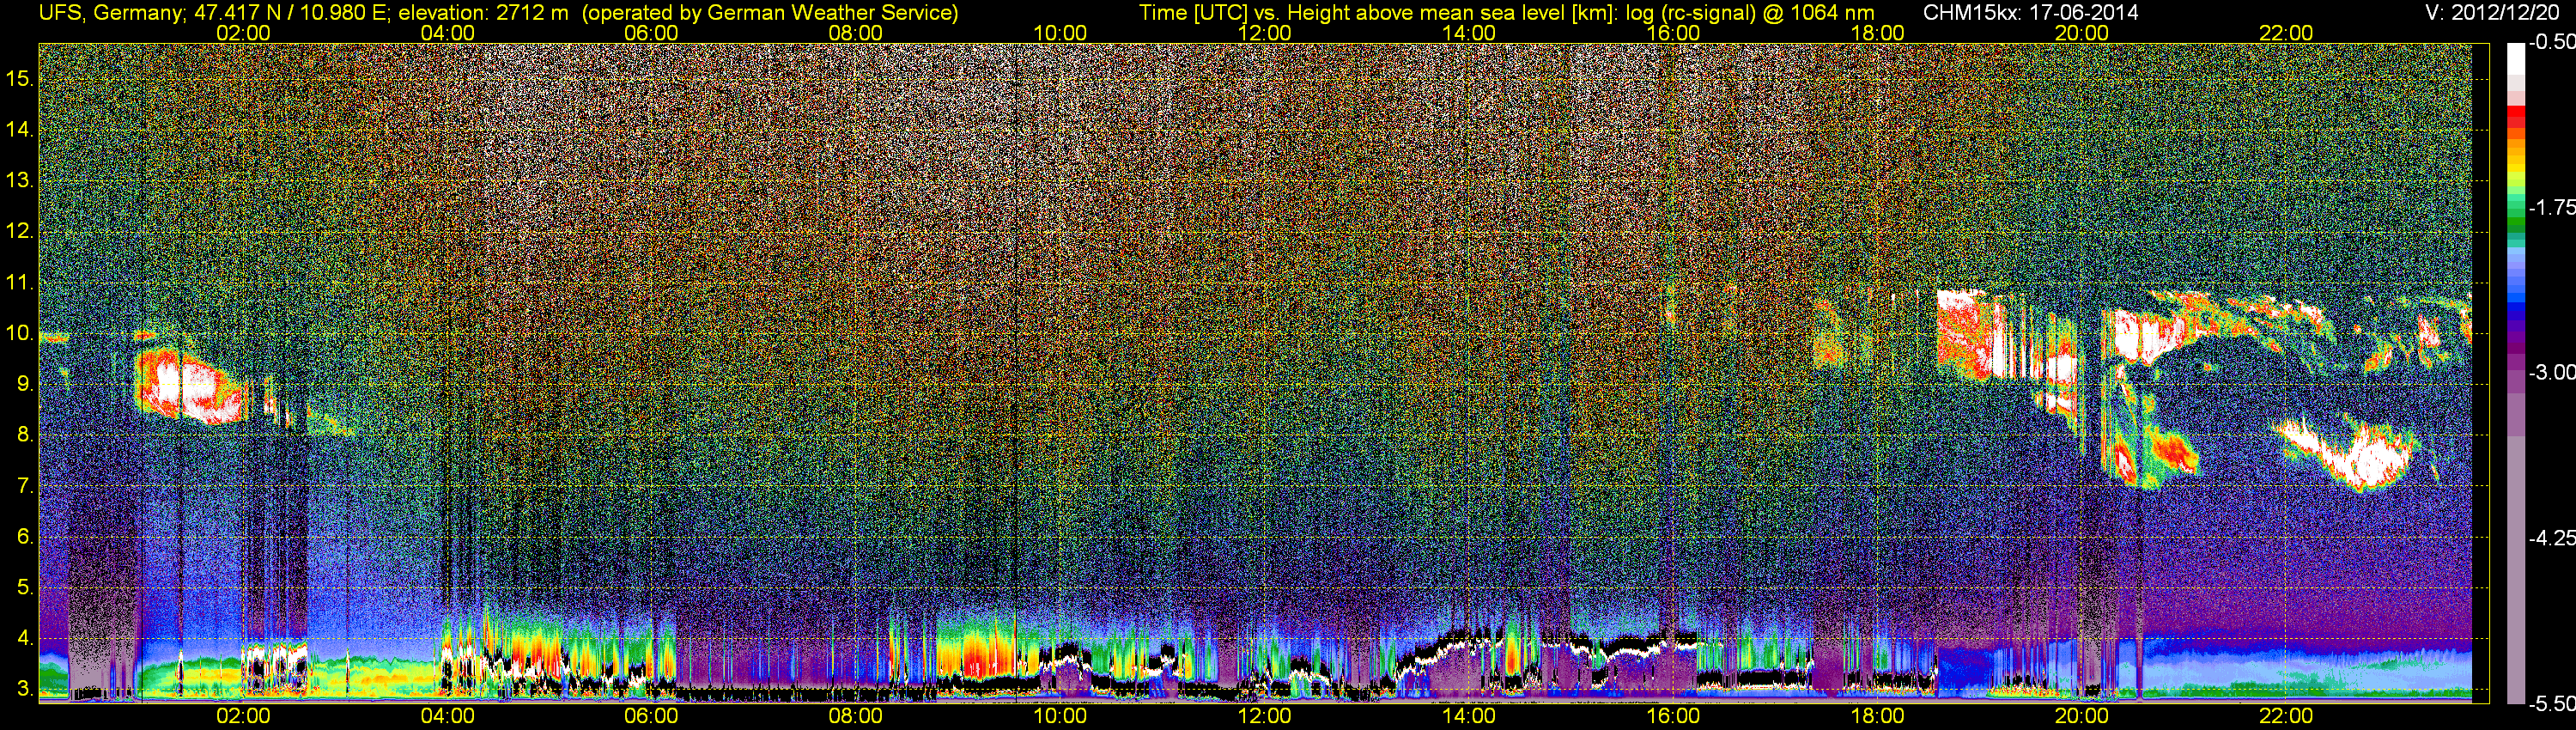Image resolution: width=2576 pixels, height=730 pixels.
Task: Click the "10." height axis label
Action: pos(20,333)
